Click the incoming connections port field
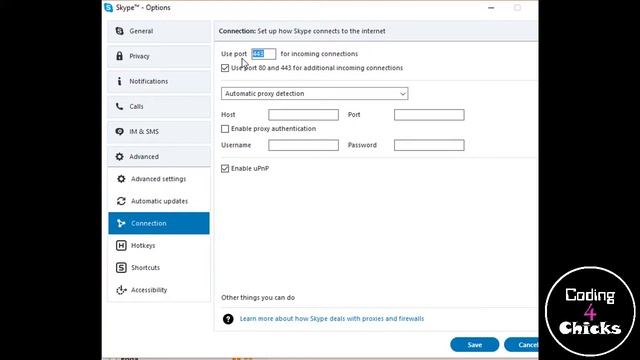Image resolution: width=640 pixels, height=360 pixels. point(264,53)
